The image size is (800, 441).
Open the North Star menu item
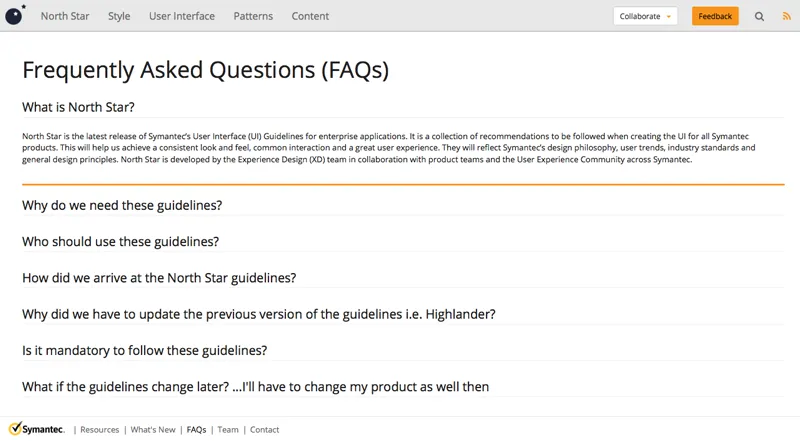65,16
